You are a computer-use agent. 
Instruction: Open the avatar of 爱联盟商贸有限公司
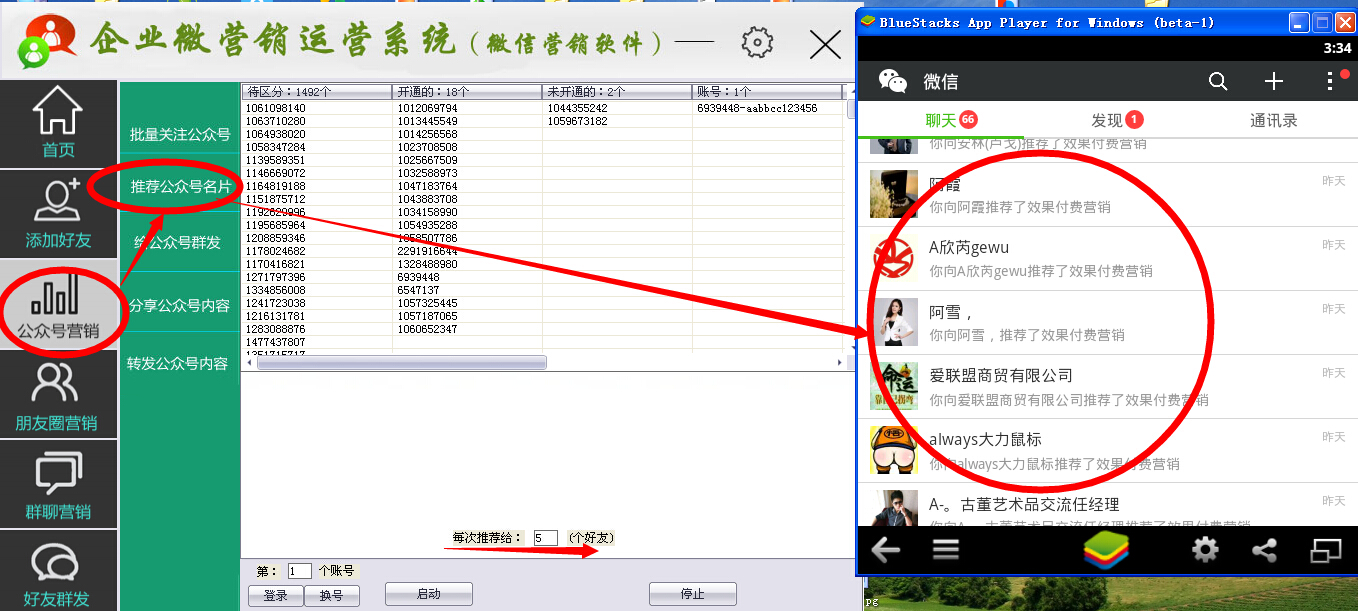click(x=893, y=386)
